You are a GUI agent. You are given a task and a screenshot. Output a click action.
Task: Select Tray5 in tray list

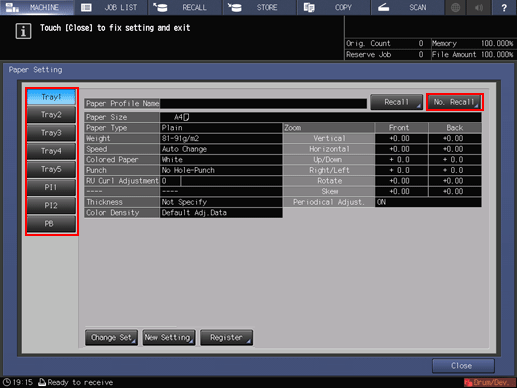(51, 169)
